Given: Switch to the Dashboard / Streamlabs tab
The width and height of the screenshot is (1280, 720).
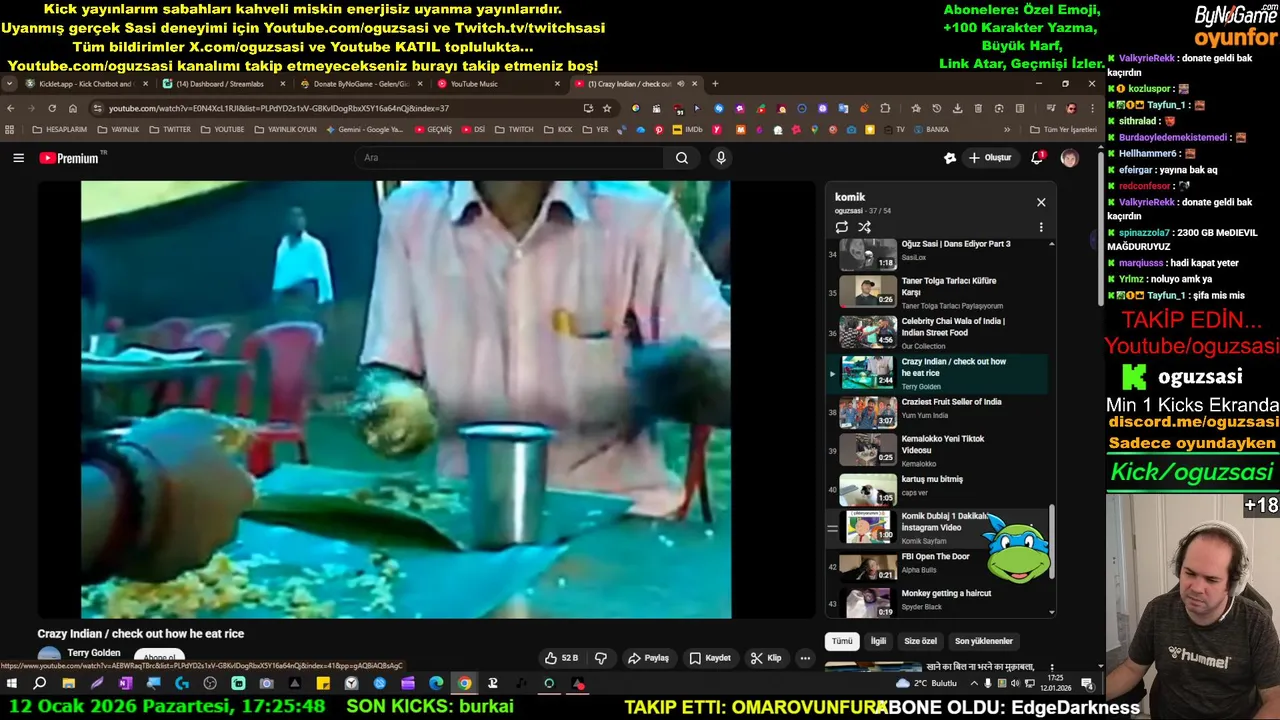Looking at the screenshot, I should click(222, 84).
